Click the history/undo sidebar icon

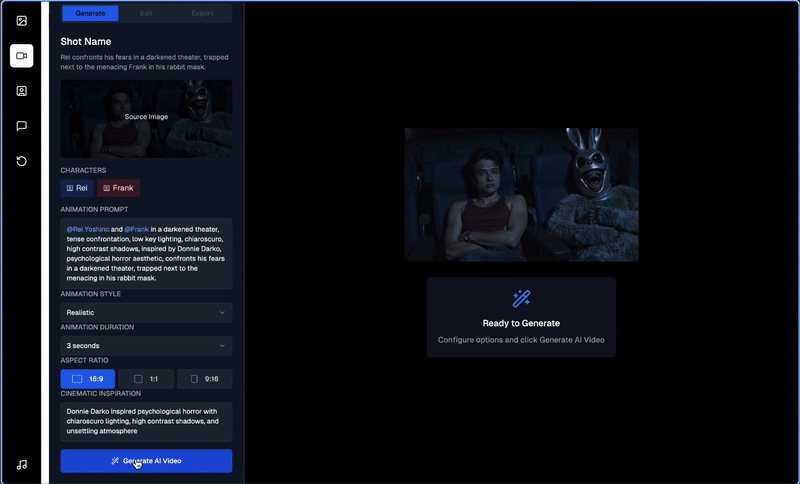point(21,161)
